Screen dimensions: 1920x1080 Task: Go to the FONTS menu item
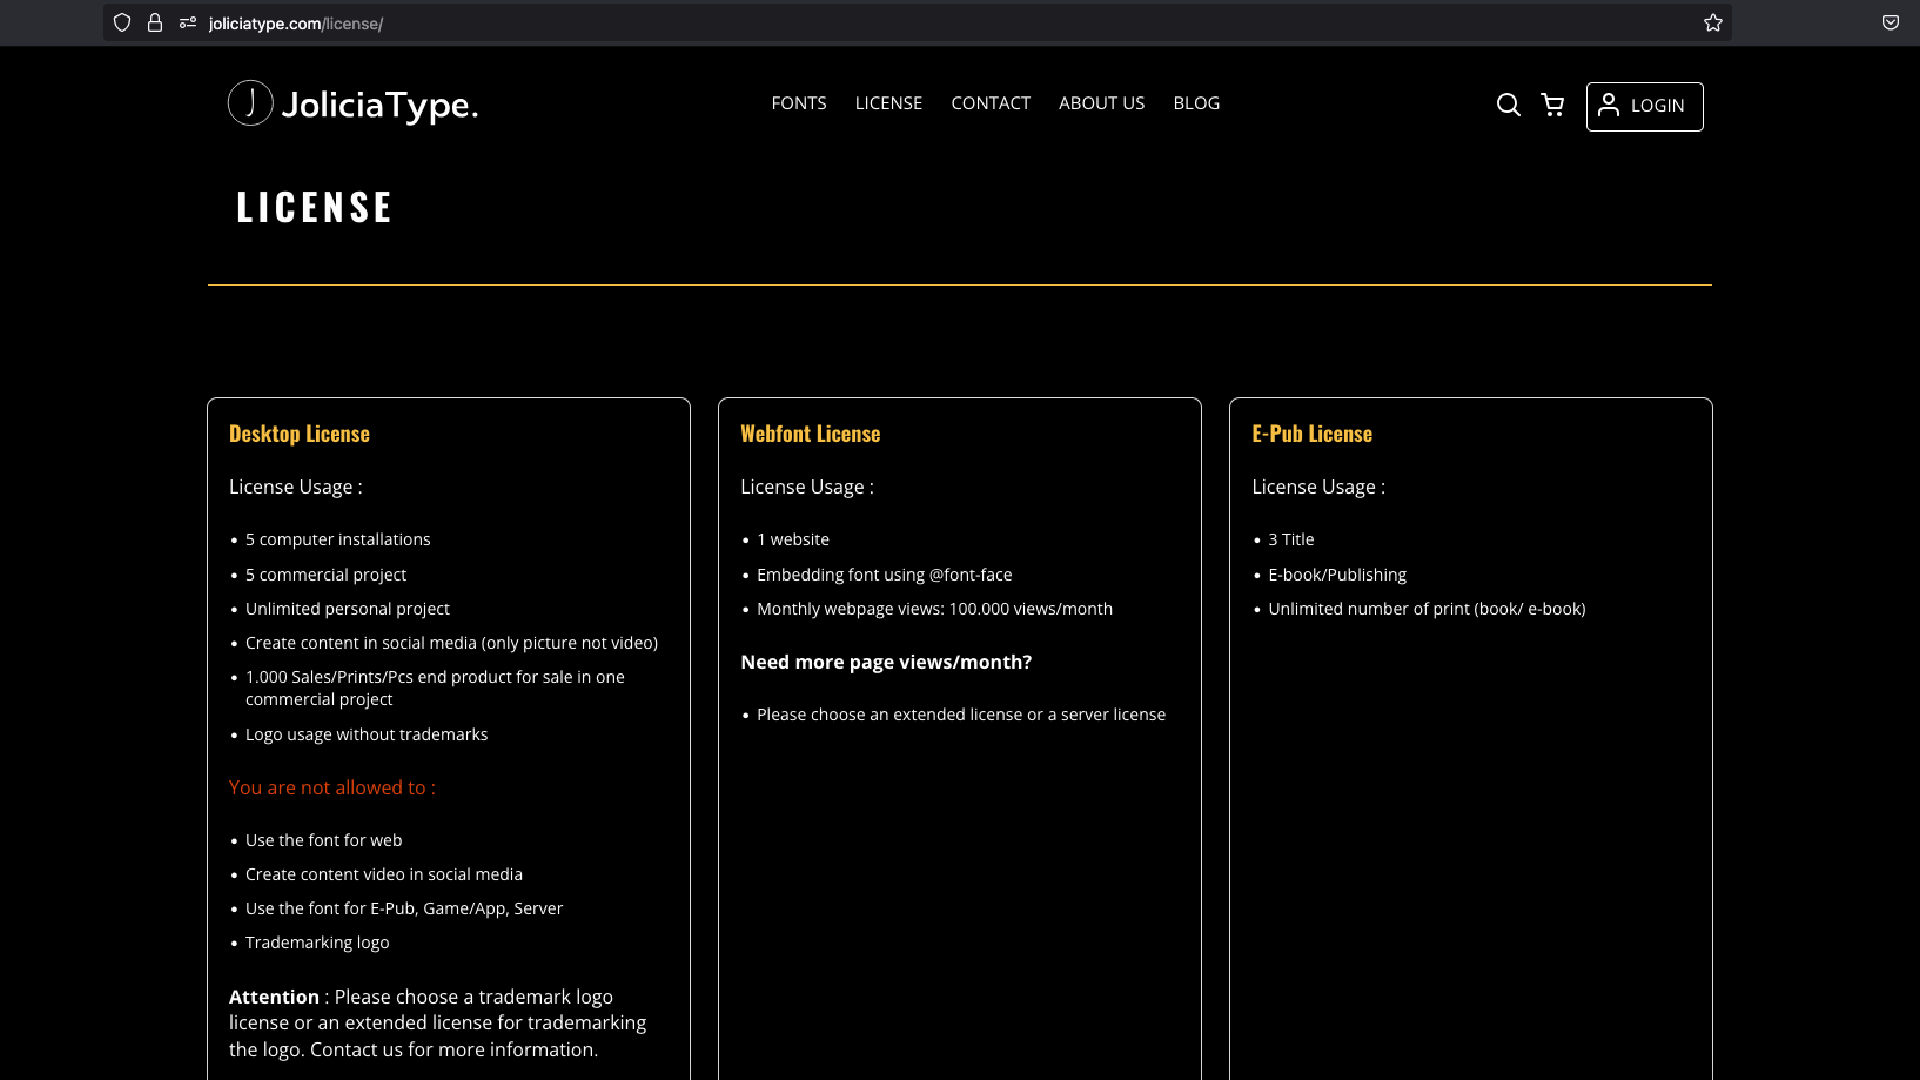pyautogui.click(x=799, y=103)
